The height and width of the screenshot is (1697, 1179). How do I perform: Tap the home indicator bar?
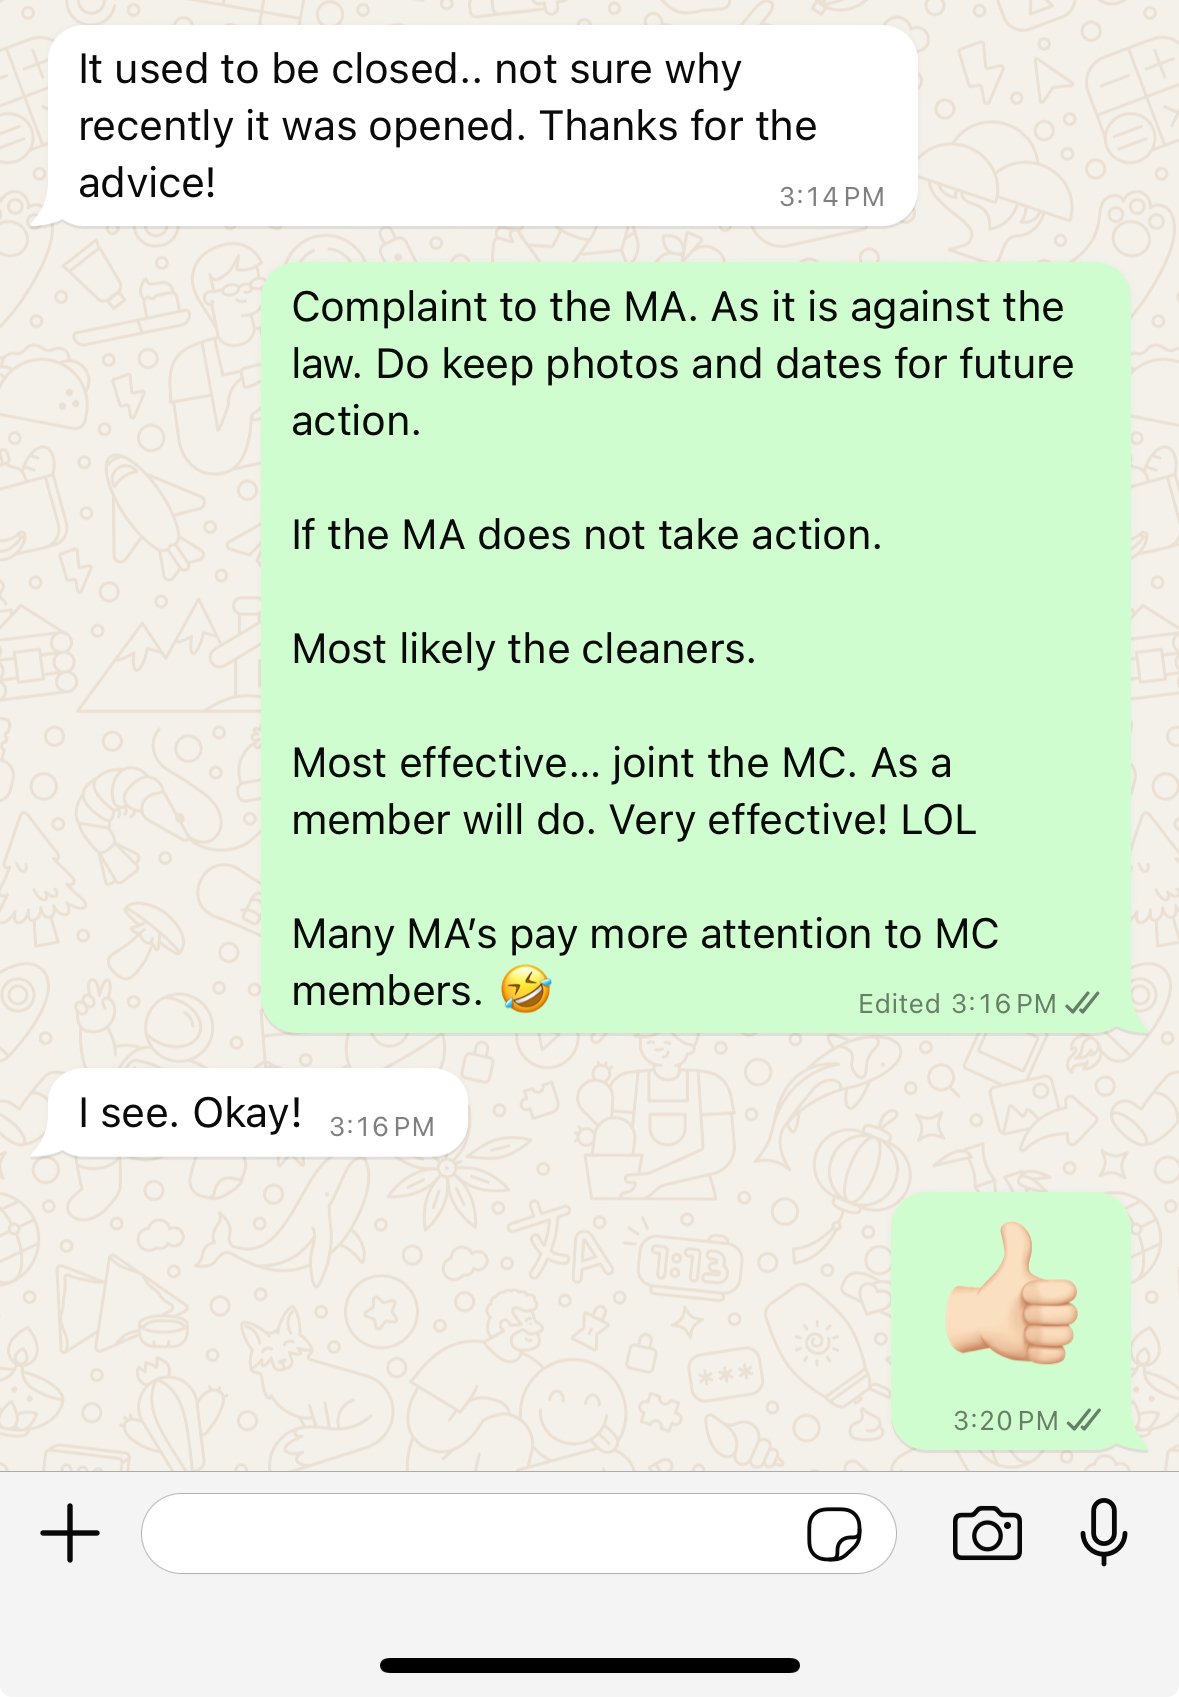pyautogui.click(x=590, y=1665)
